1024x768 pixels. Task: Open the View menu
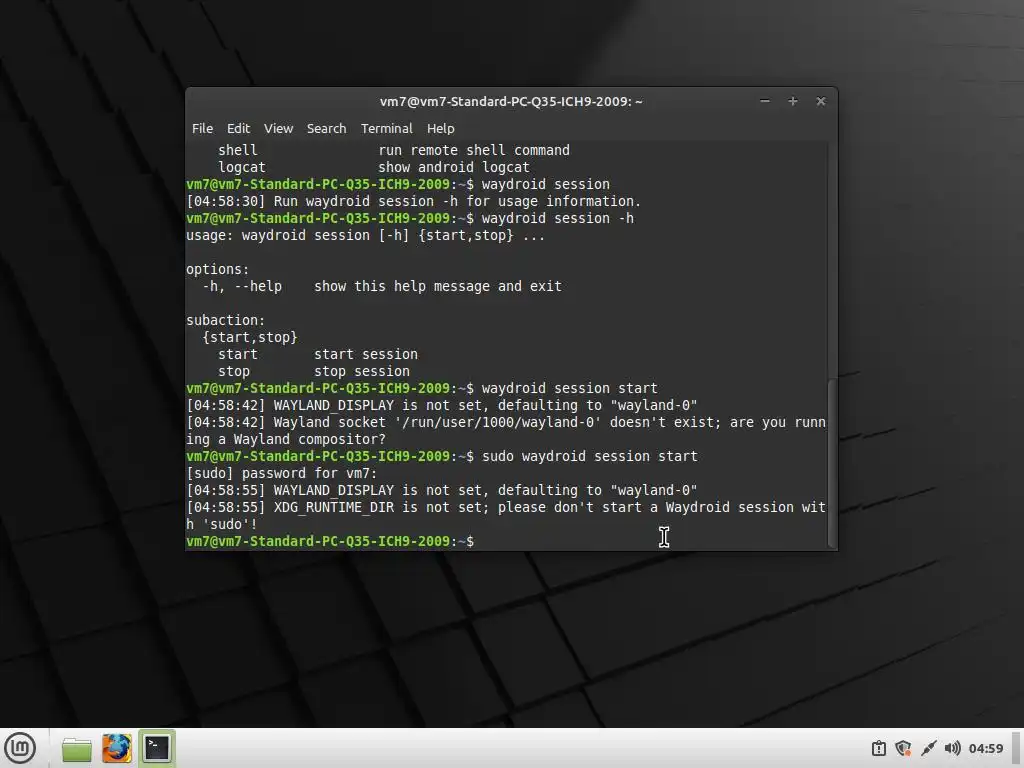pos(278,129)
